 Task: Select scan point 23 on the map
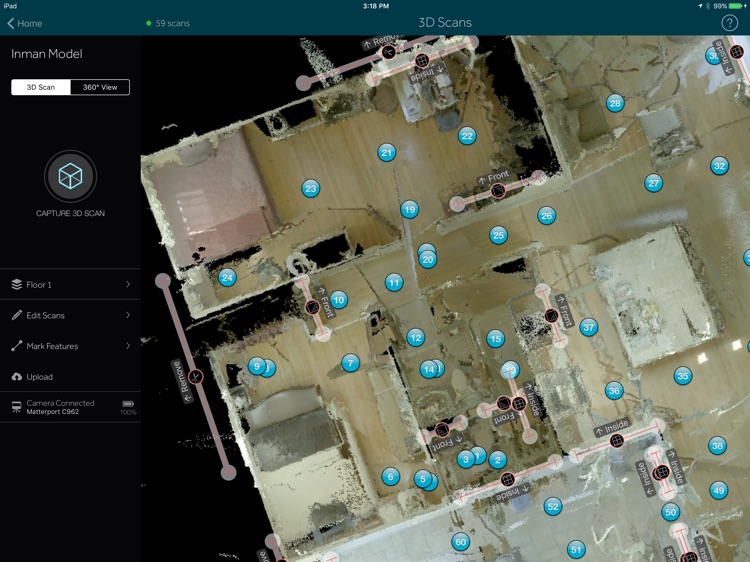[x=310, y=188]
